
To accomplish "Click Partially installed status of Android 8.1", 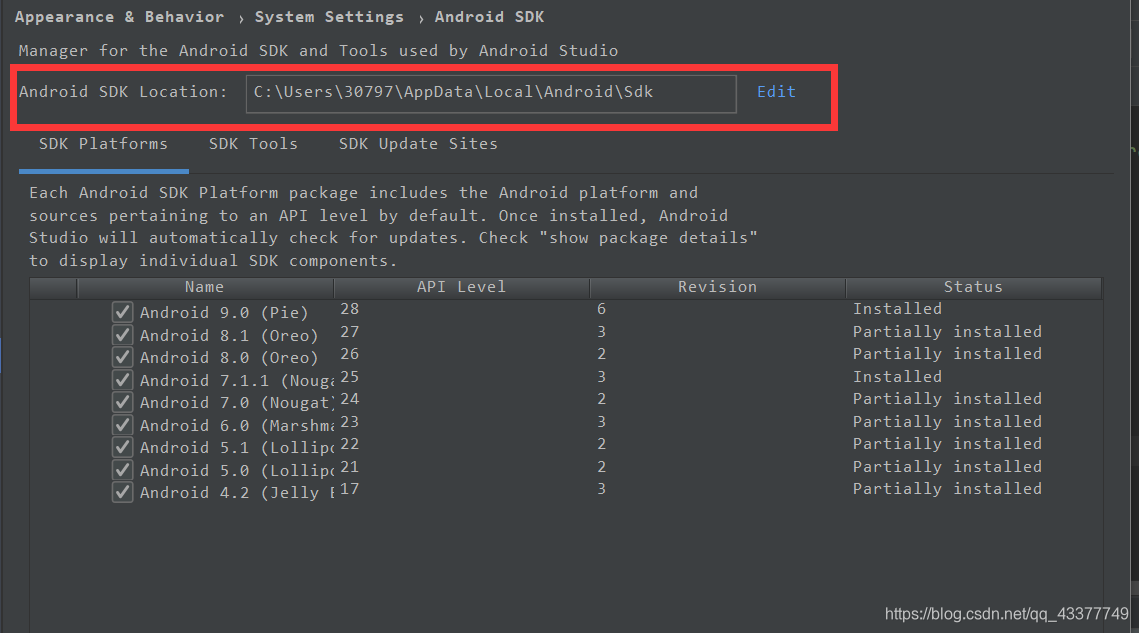I will click(947, 332).
